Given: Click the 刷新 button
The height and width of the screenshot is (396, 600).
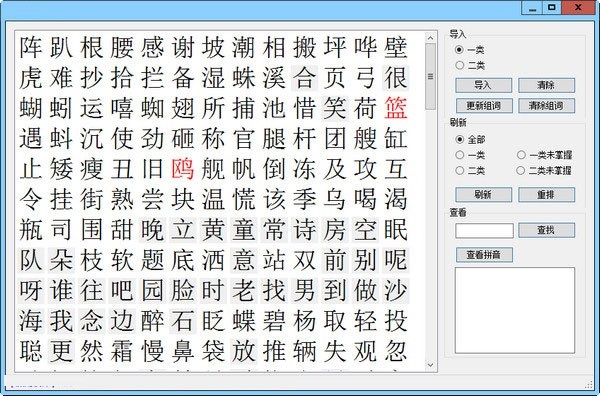Looking at the screenshot, I should point(483,194).
